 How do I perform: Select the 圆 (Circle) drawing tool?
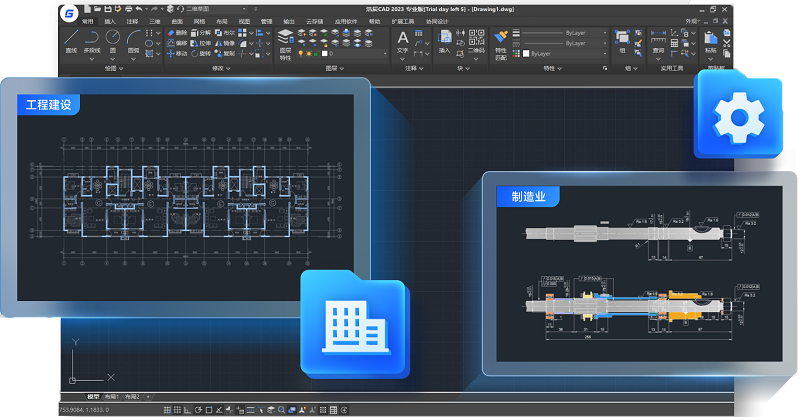(x=112, y=38)
